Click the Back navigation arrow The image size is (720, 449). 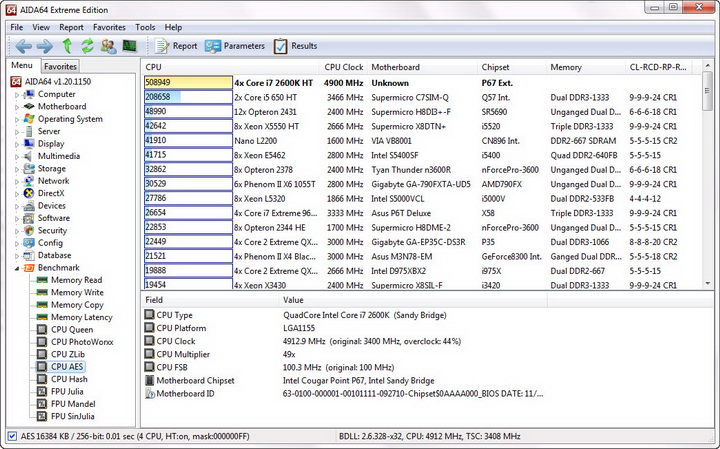pos(23,46)
